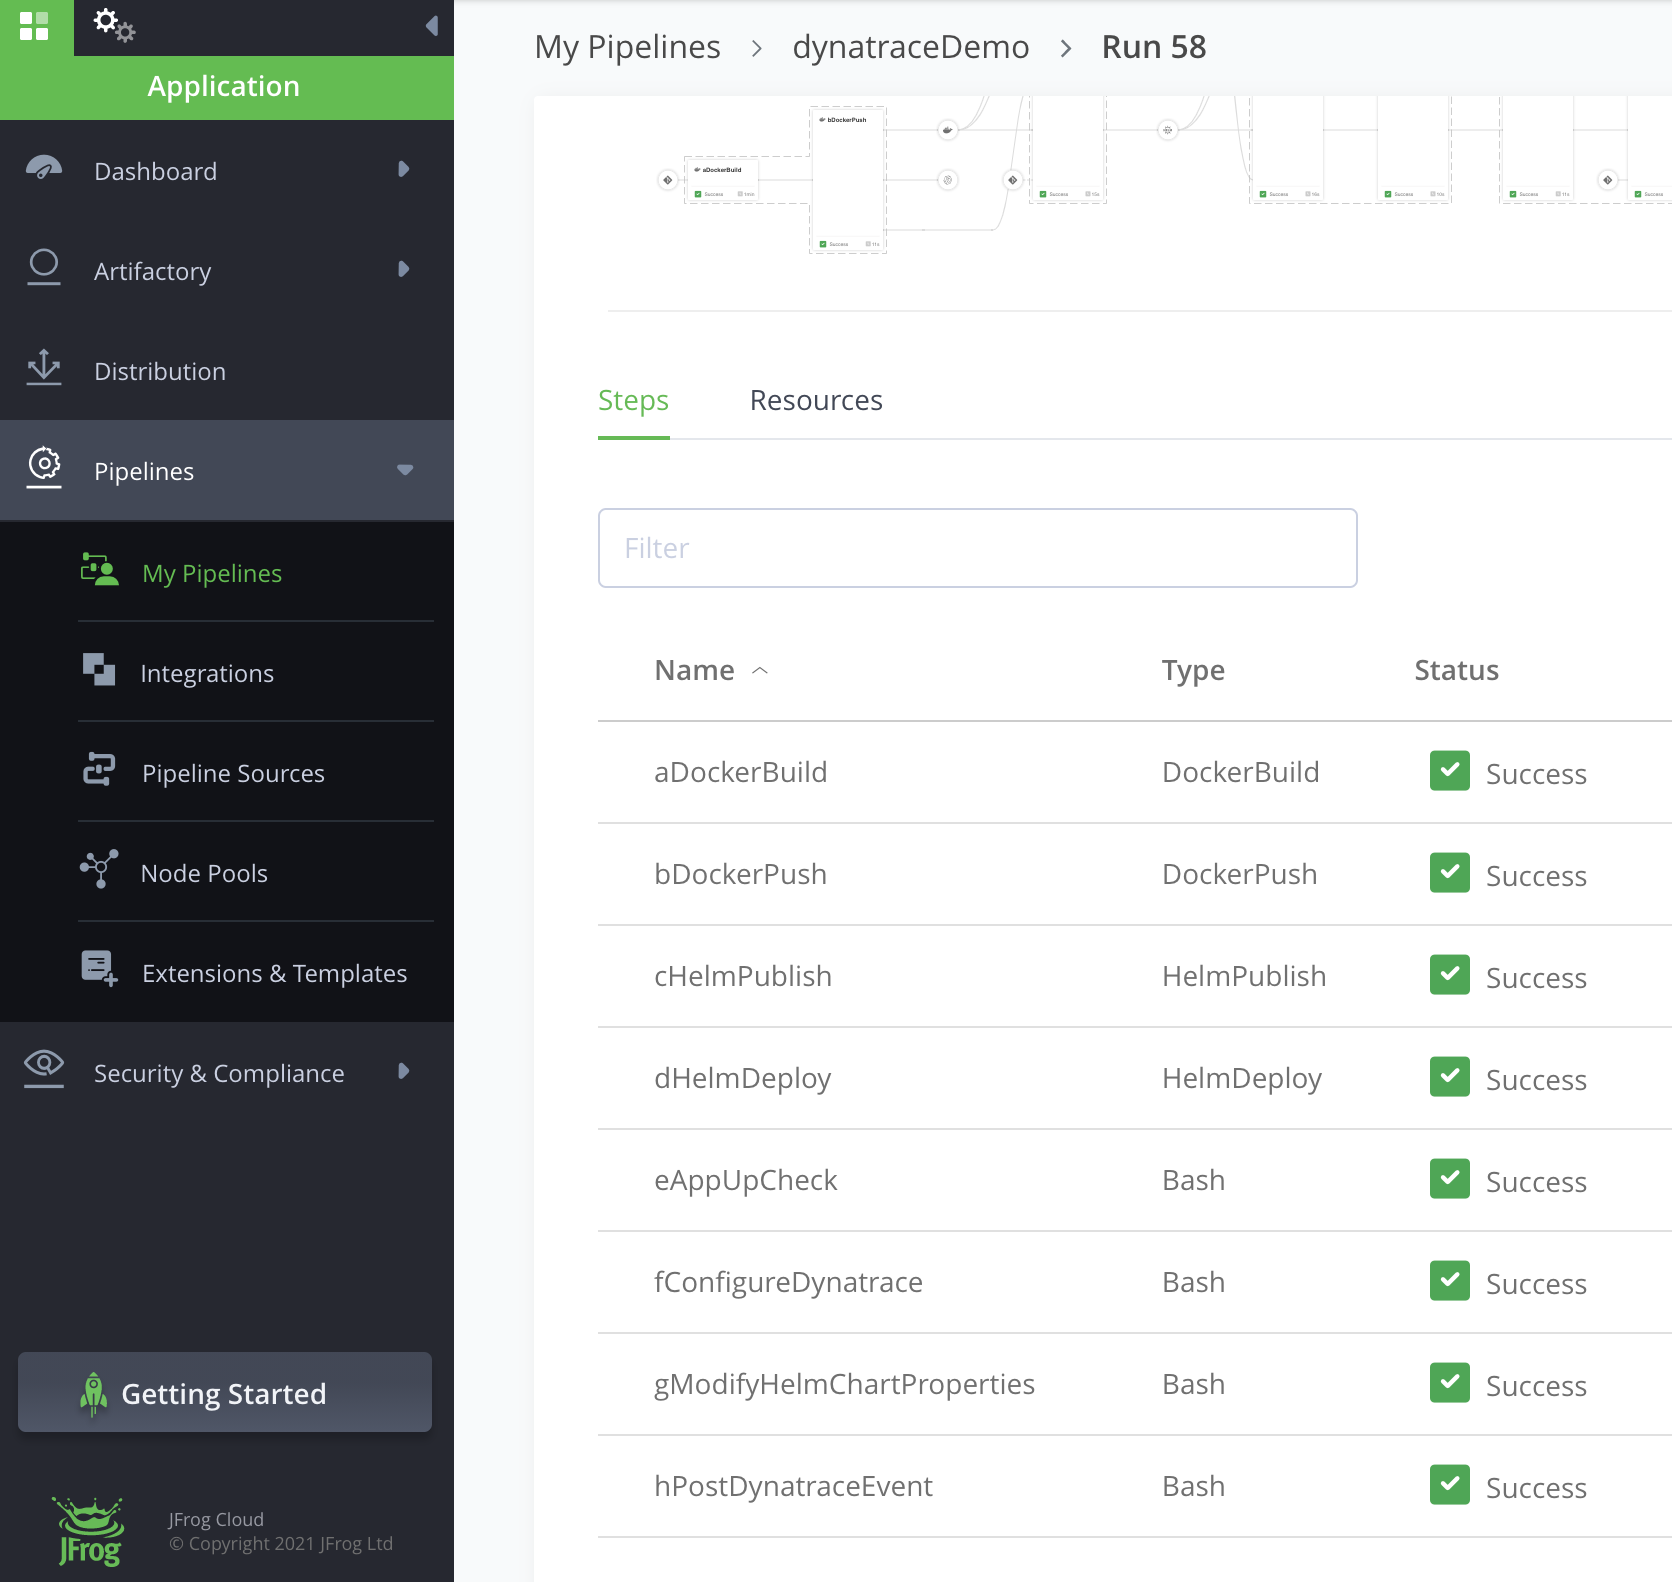The height and width of the screenshot is (1582, 1672).
Task: Expand the Artifactory submenu arrow
Action: 404,269
